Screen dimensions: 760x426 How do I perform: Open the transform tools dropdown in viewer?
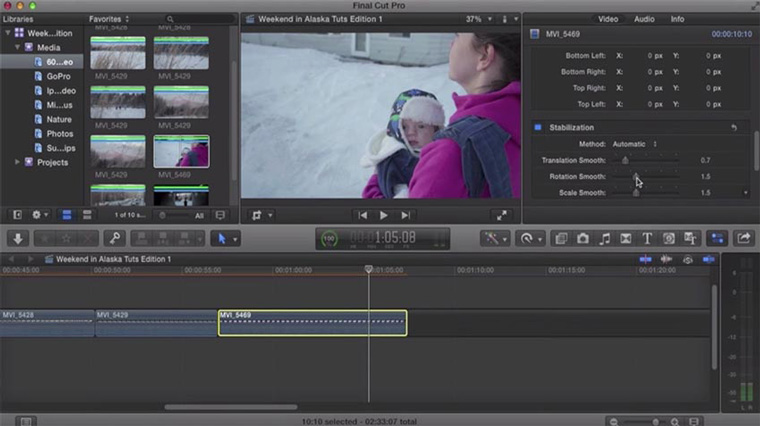[270, 215]
